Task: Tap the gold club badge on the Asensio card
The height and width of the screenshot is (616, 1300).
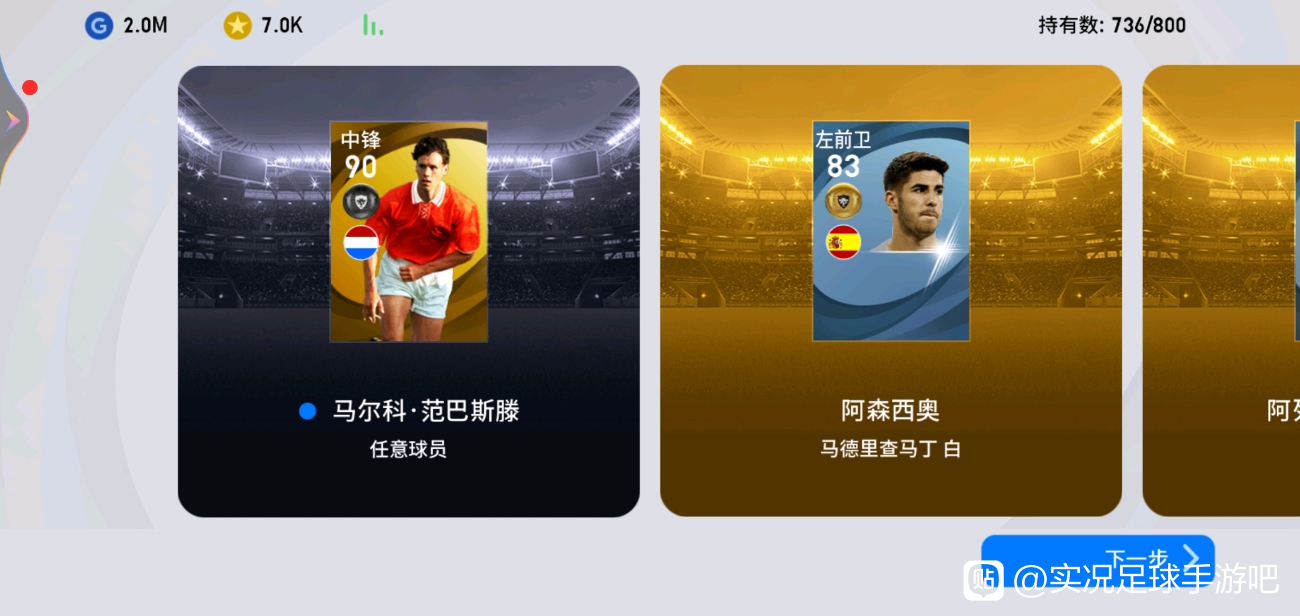Action: point(843,200)
